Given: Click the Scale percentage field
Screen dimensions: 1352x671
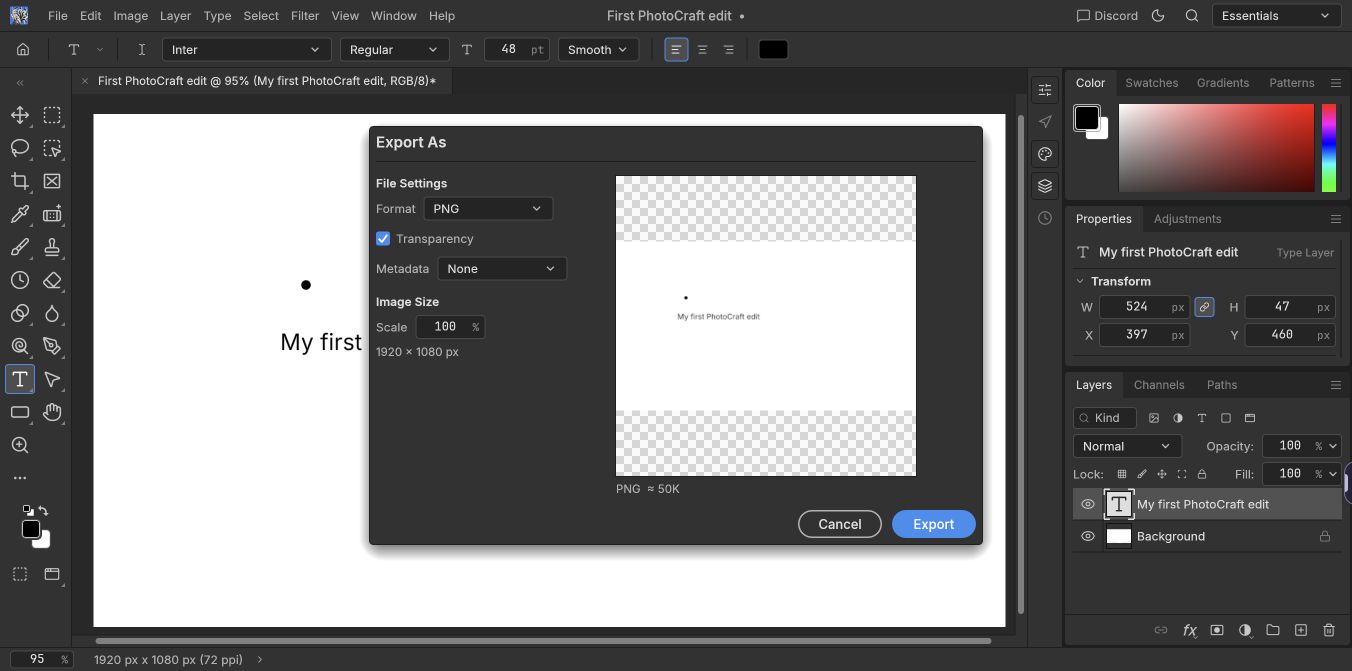Looking at the screenshot, I should [x=450, y=327].
